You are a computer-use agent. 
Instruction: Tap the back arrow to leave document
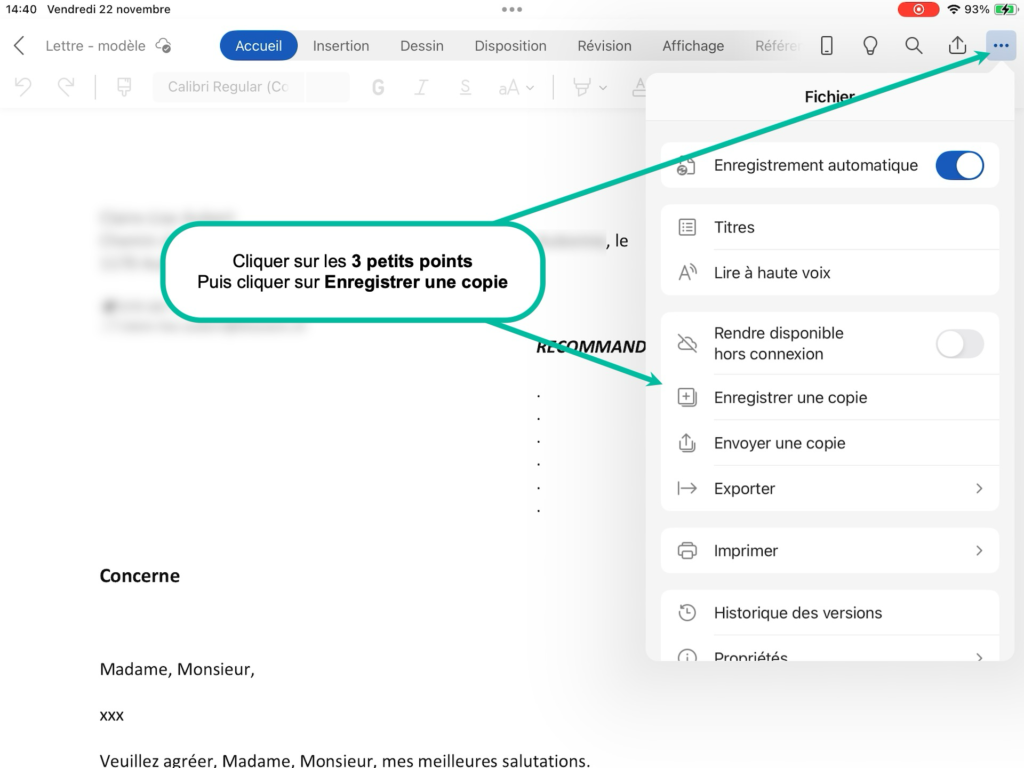[x=19, y=46]
